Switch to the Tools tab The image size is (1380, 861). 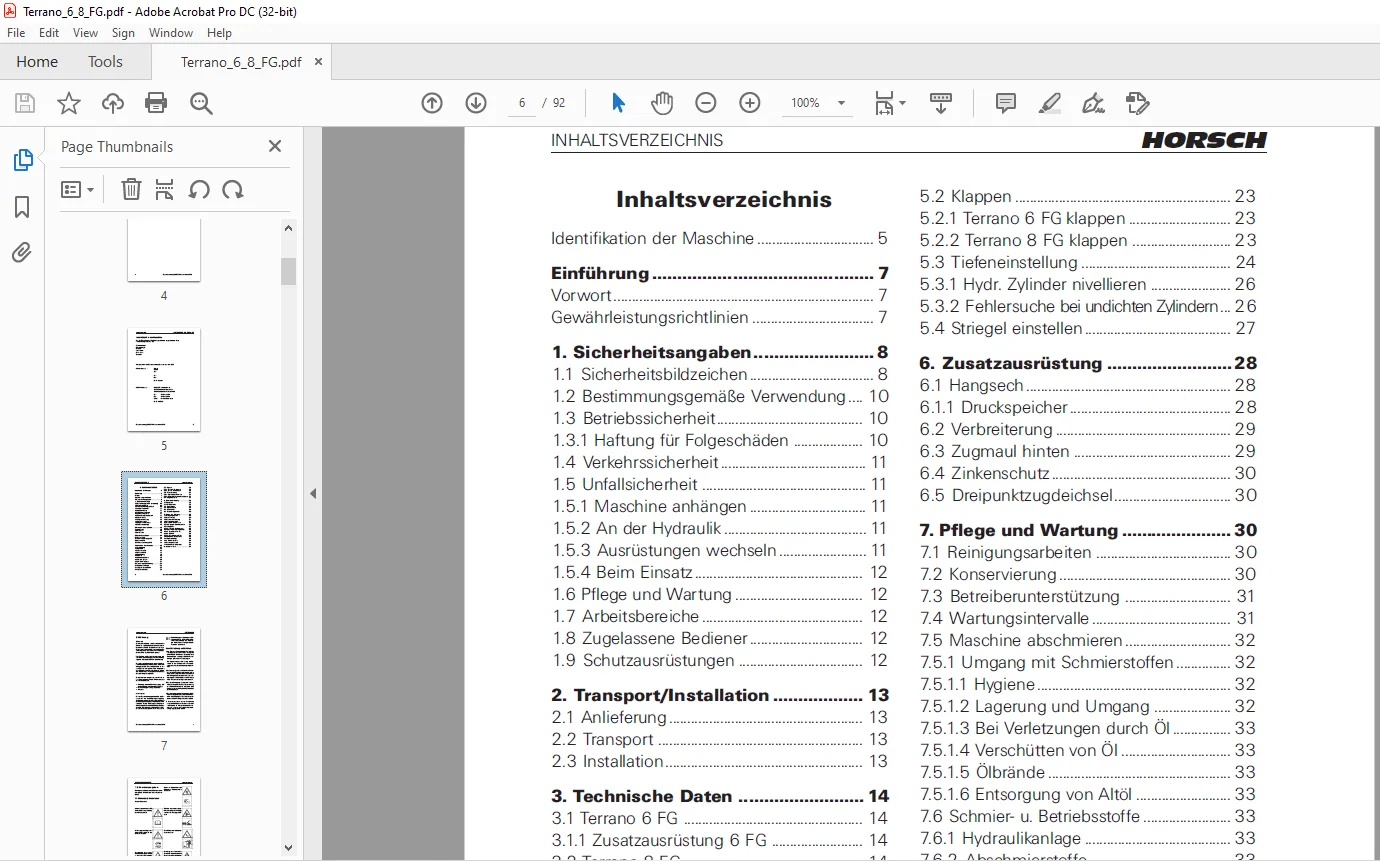point(105,62)
